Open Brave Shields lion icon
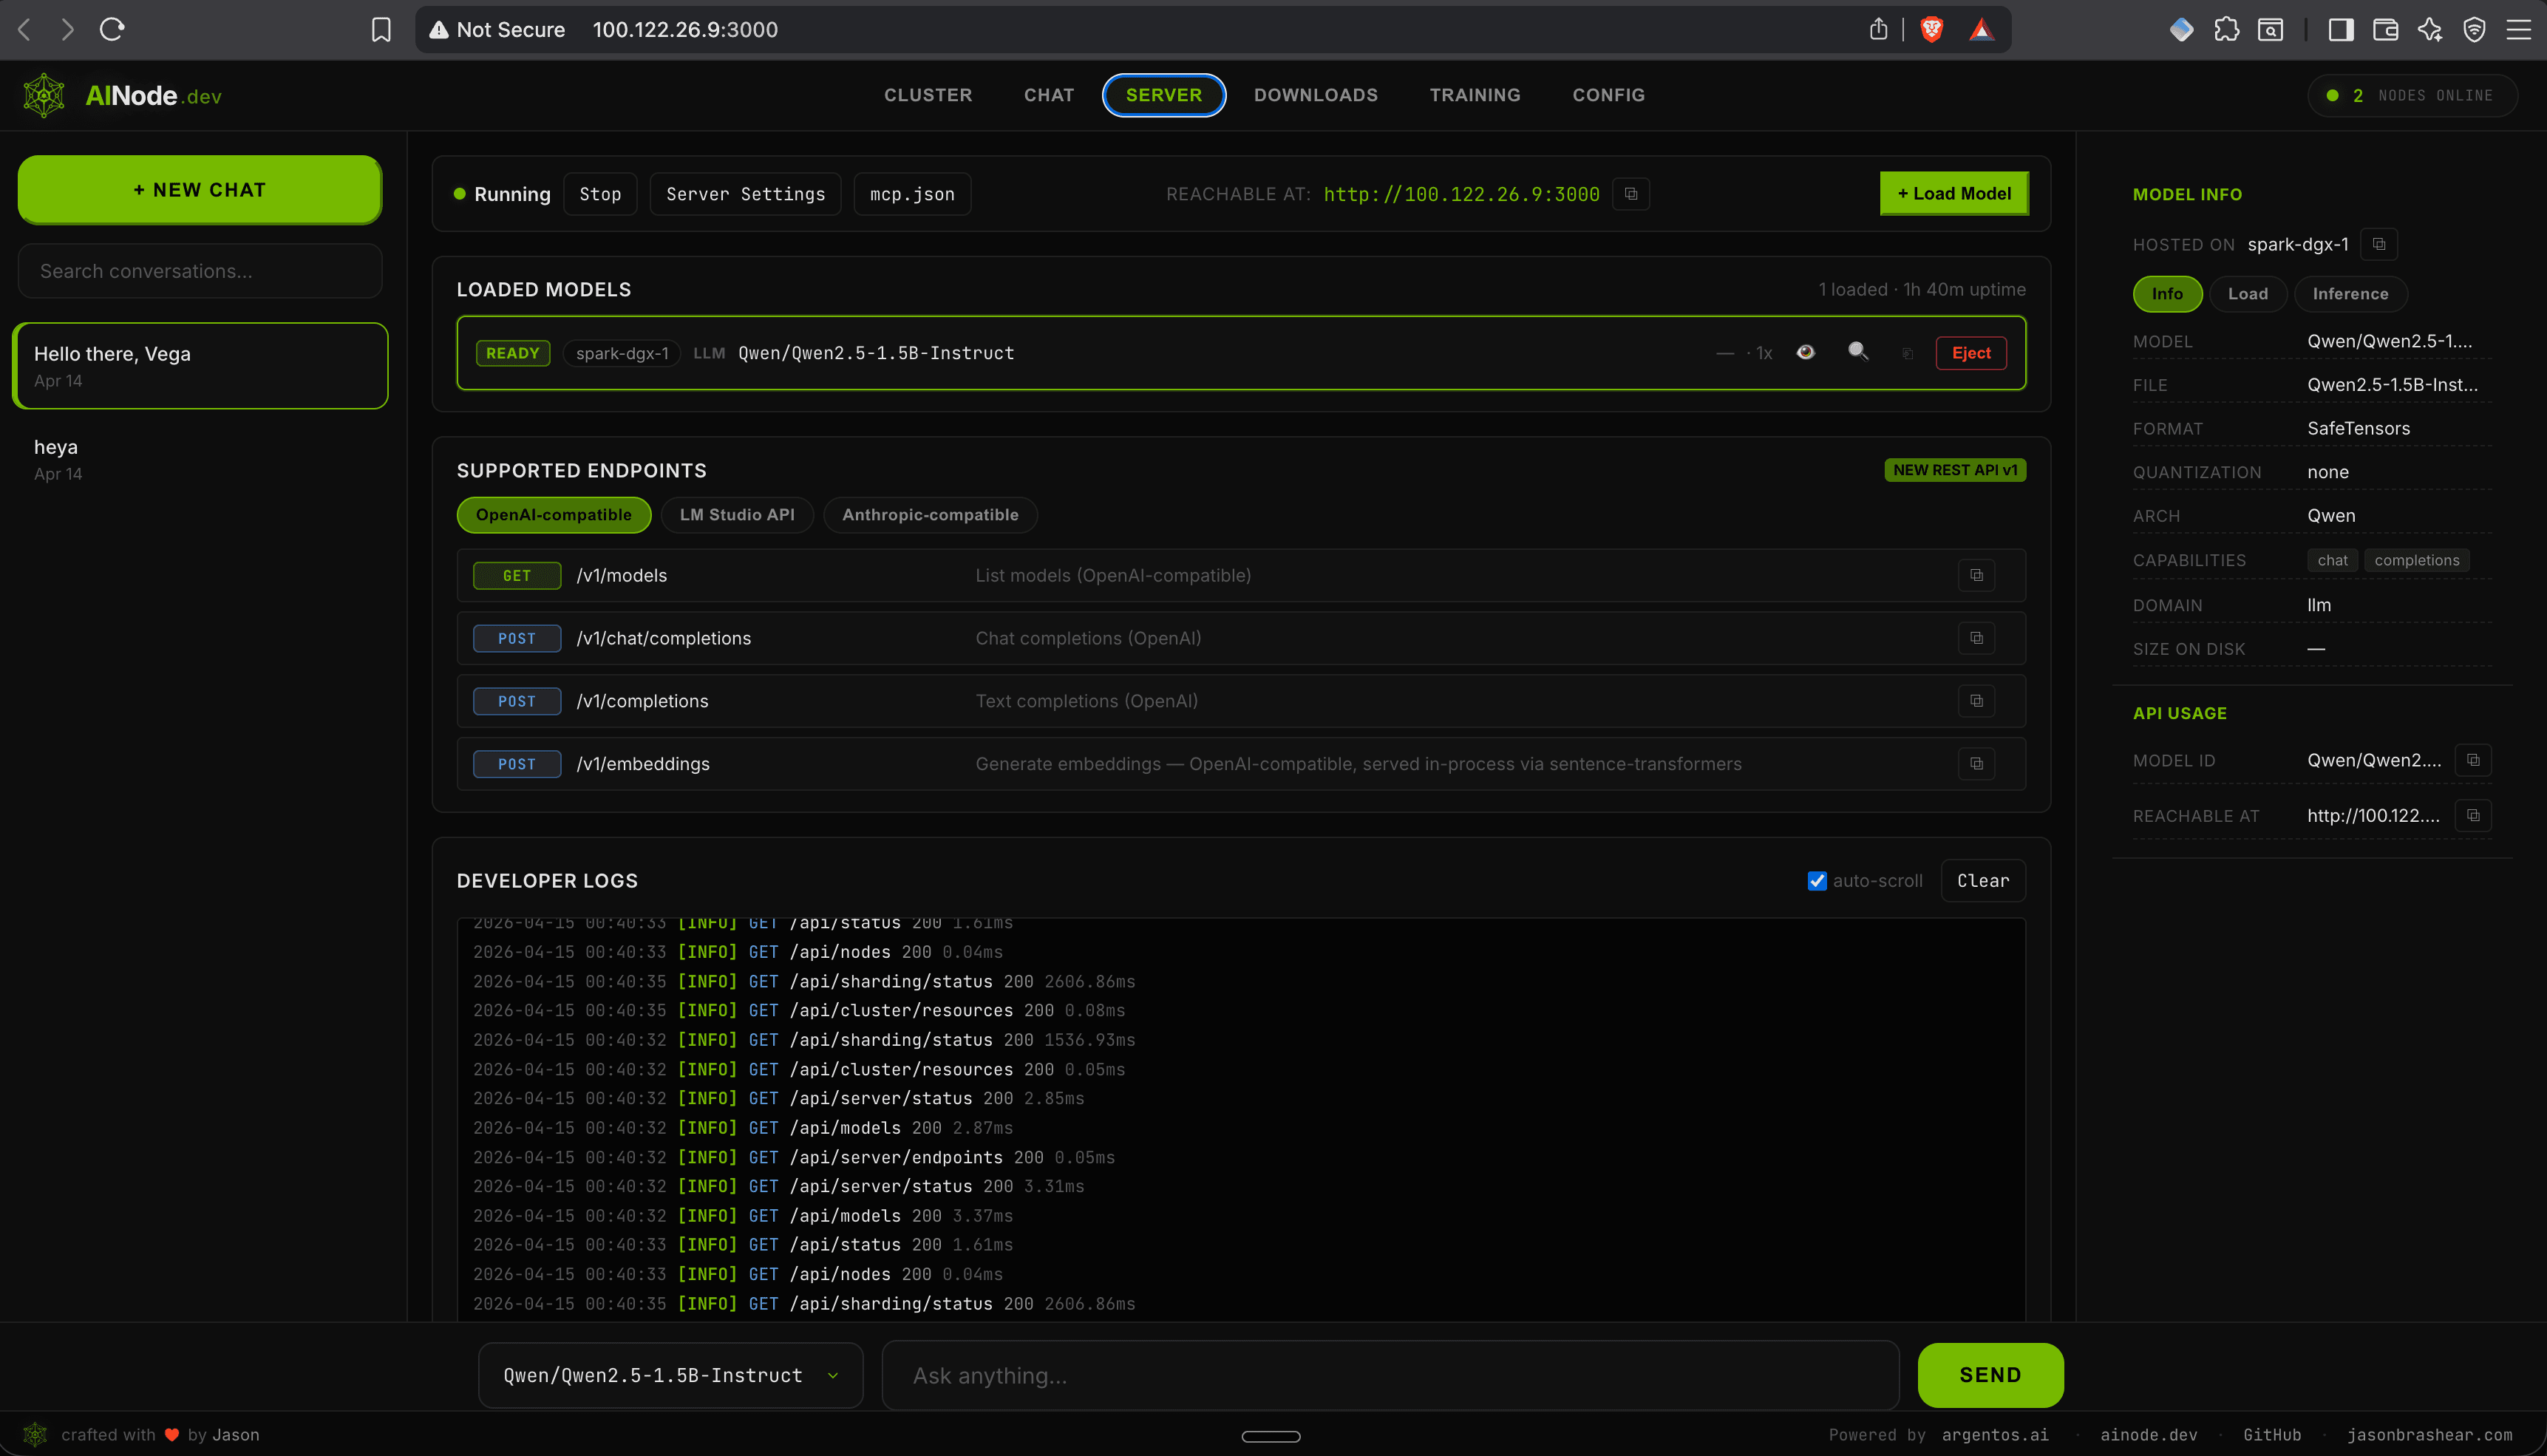2547x1456 pixels. 1932,29
